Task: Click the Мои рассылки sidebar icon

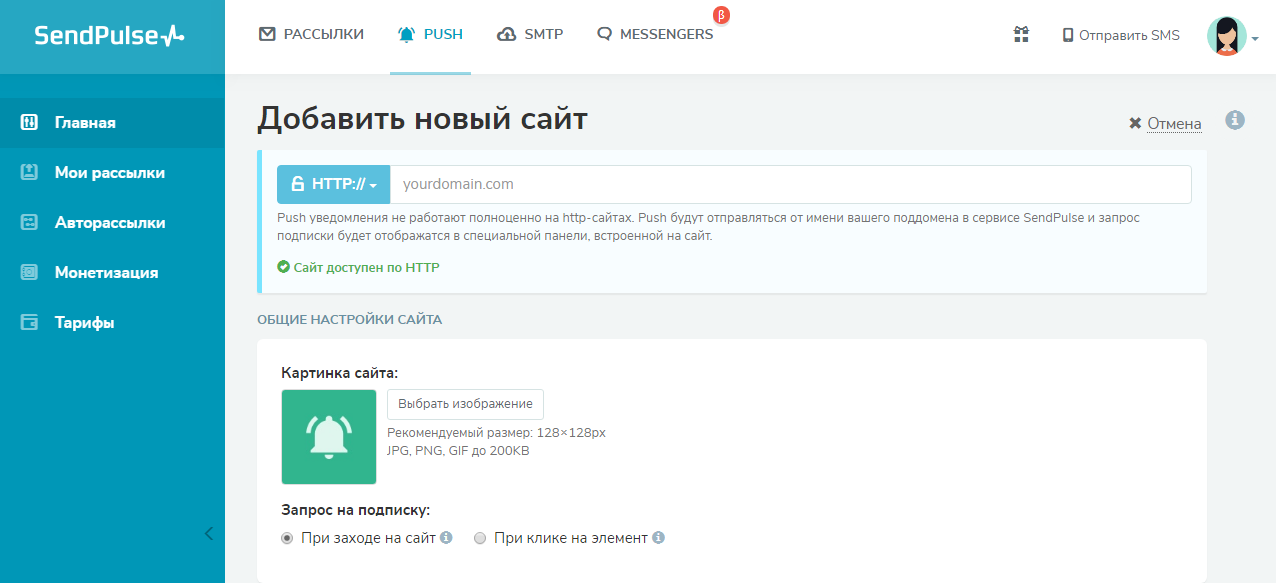Action: point(29,172)
